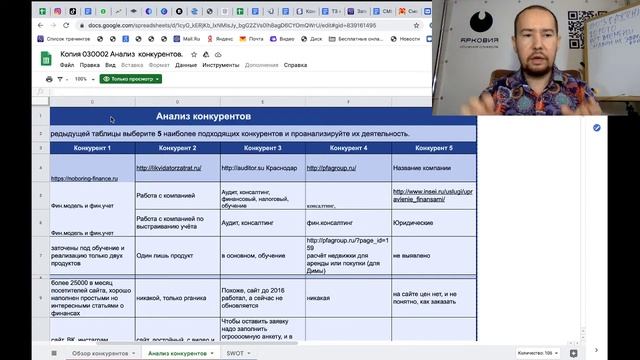640x360 pixels.
Task: Expand the 'Обзор конкурентов' sheet tab arrow
Action: point(133,353)
